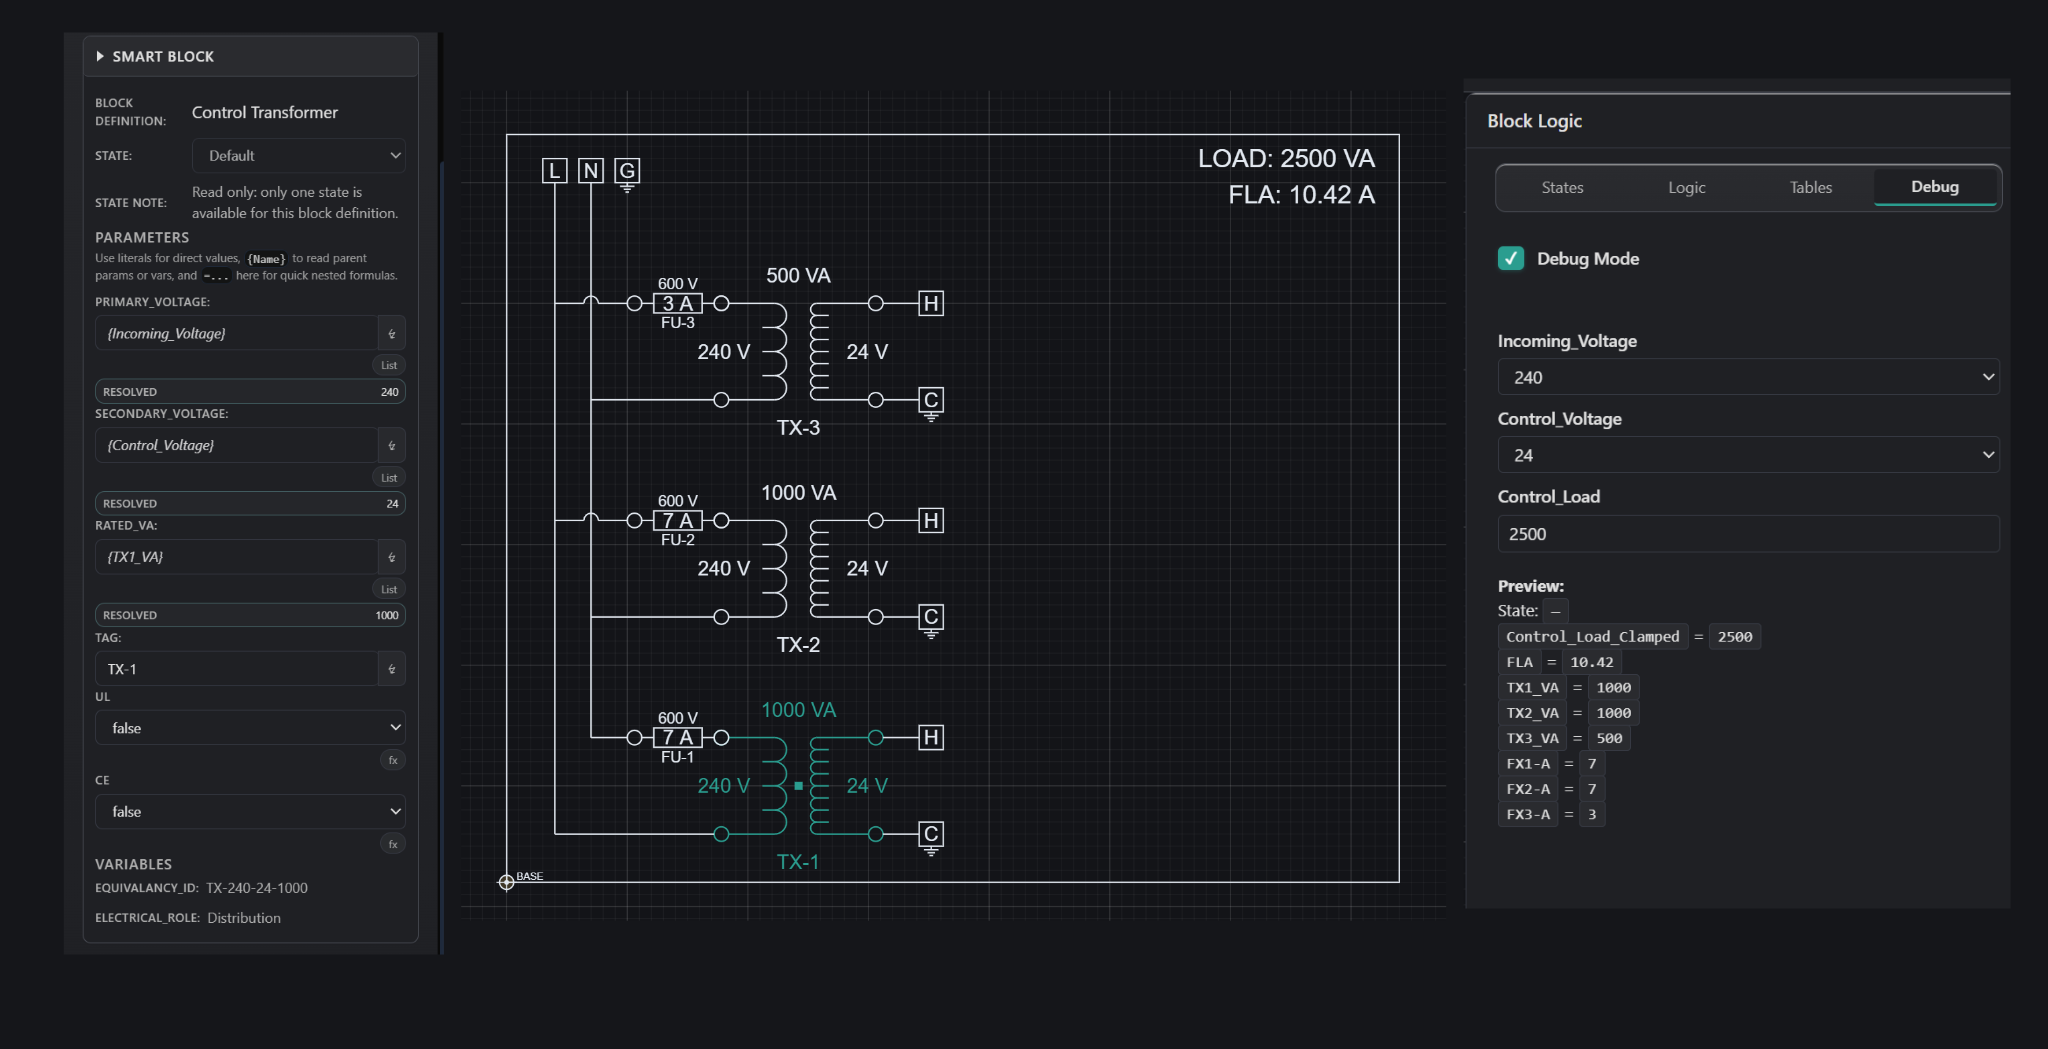Screen dimensions: 2048x1049
Task: Click the List button under SECONDARY_VOLTAGE
Action: [389, 478]
